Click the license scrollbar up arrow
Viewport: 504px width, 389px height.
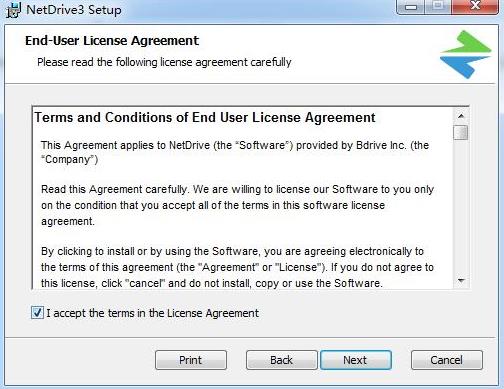(461, 116)
